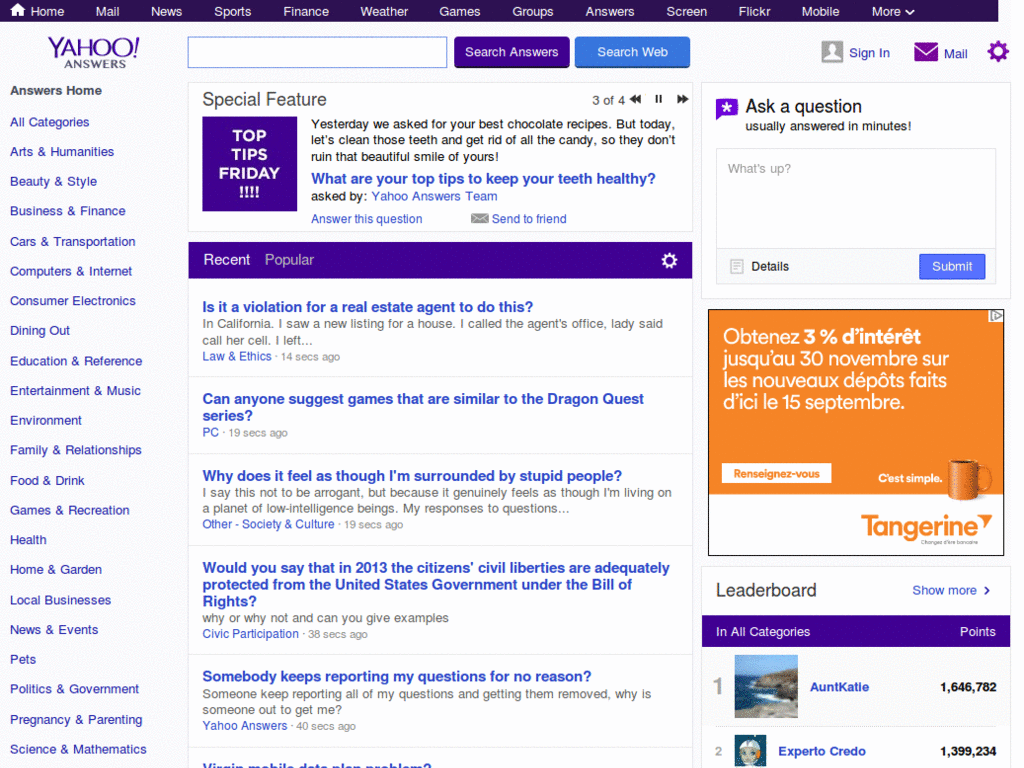Viewport: 1024px width, 768px height.
Task: Open Family & Relationships category
Action: [x=76, y=450]
